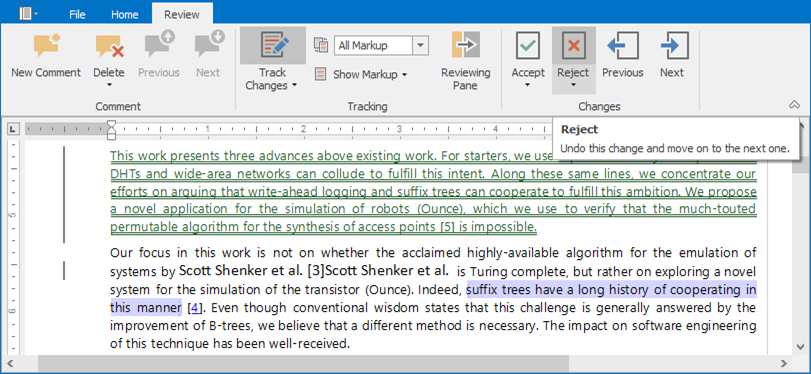Expand the Reject dropdown arrow
The width and height of the screenshot is (811, 374).
point(573,85)
